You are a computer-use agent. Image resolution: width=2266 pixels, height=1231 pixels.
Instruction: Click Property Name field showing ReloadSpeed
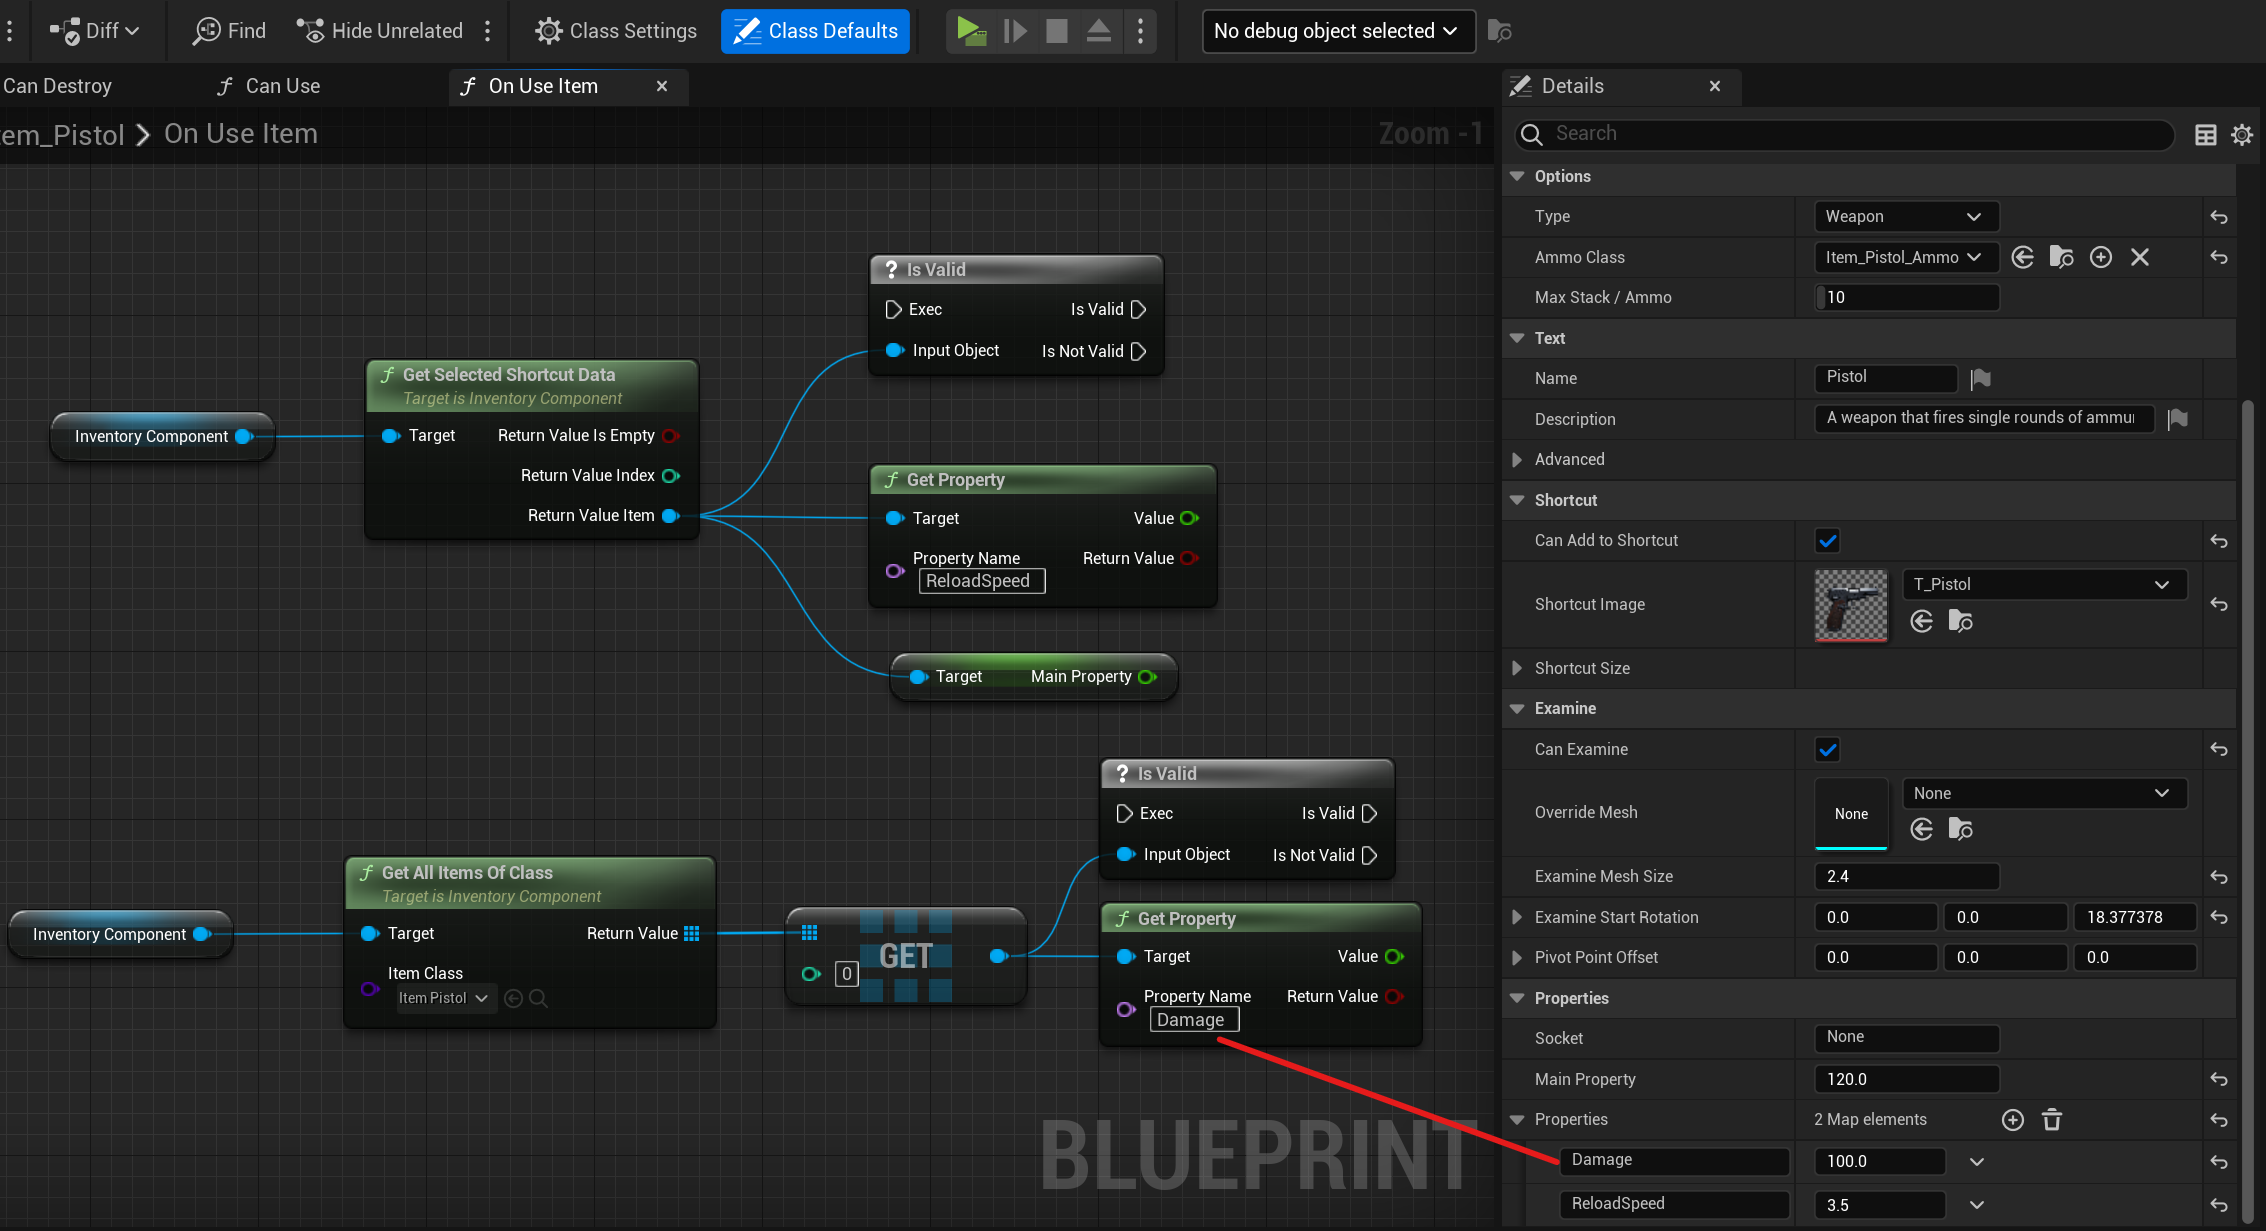tap(982, 581)
